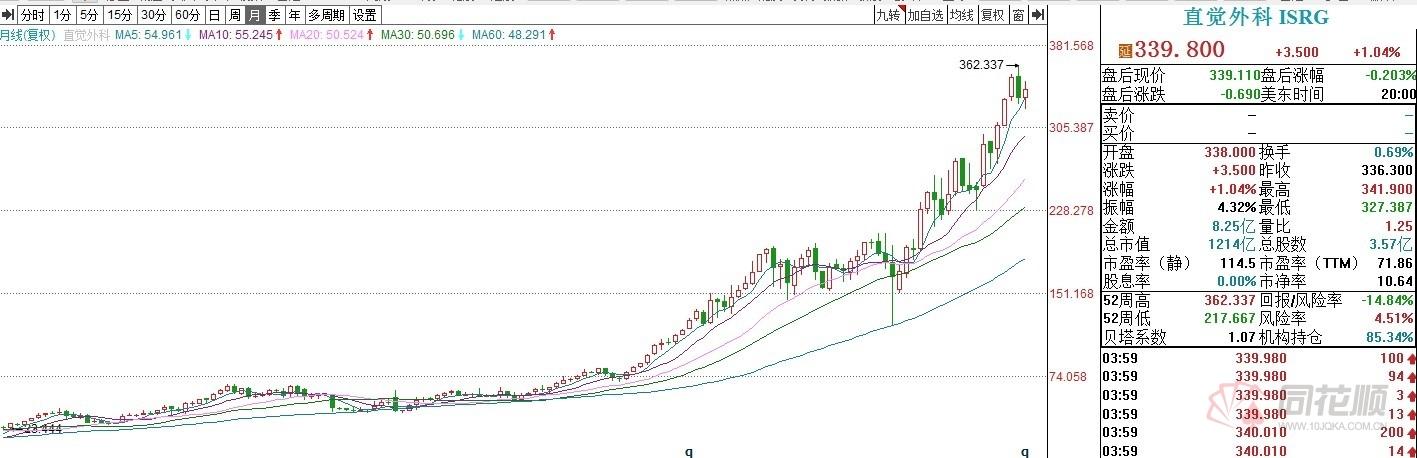Image resolution: width=1417 pixels, height=458 pixels.
Task: Click the 月线(复权) chart label
Action: pos(27,34)
